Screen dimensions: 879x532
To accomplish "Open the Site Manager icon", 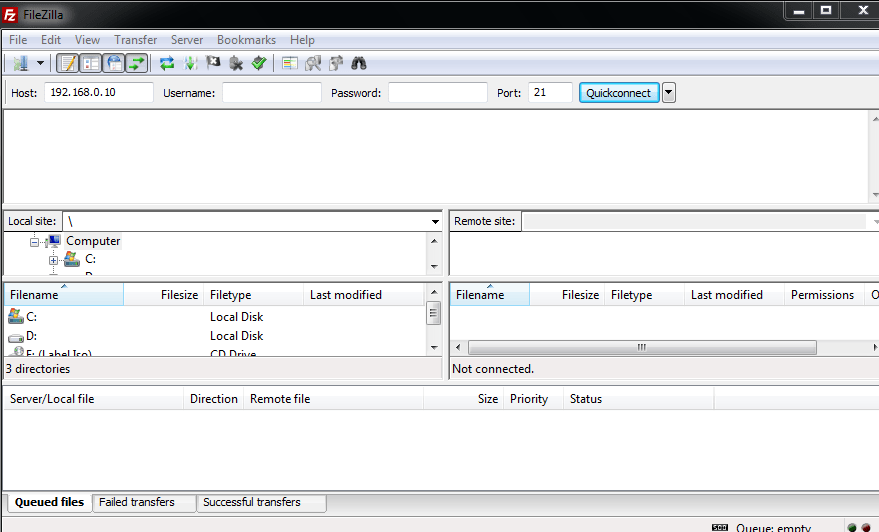I will click(21, 63).
